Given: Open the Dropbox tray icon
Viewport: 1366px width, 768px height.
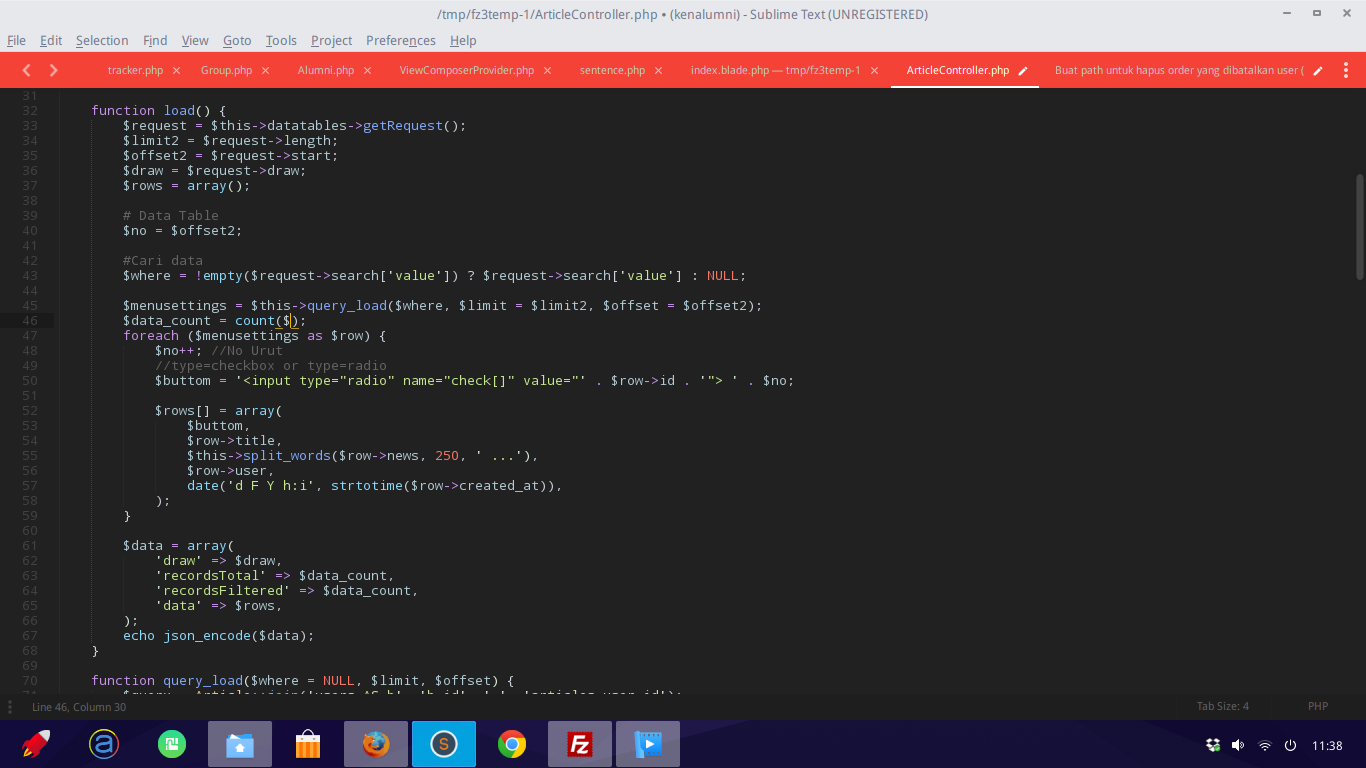Looking at the screenshot, I should (x=1213, y=745).
